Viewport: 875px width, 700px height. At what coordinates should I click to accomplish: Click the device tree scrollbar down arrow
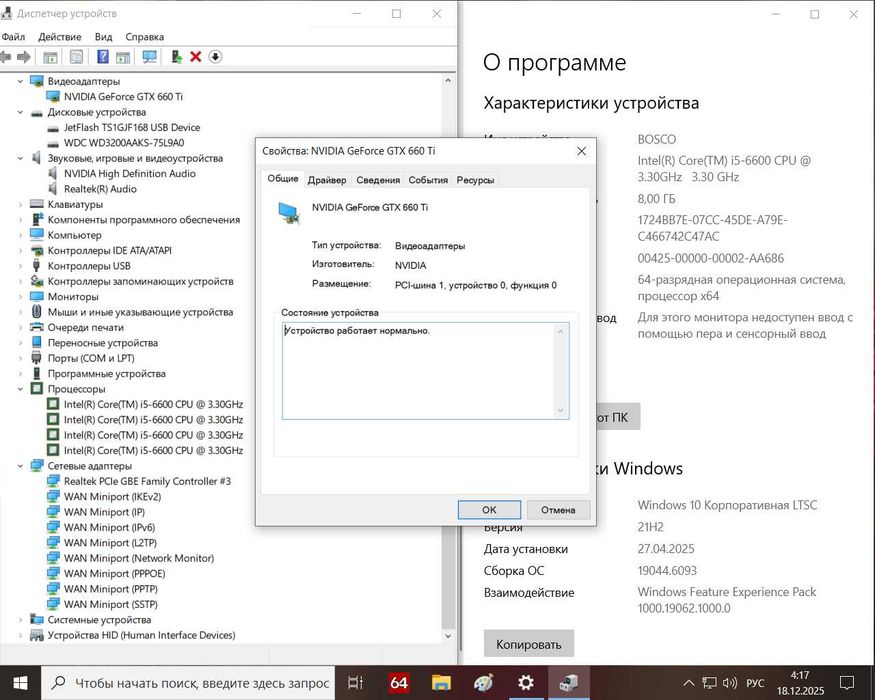448,636
